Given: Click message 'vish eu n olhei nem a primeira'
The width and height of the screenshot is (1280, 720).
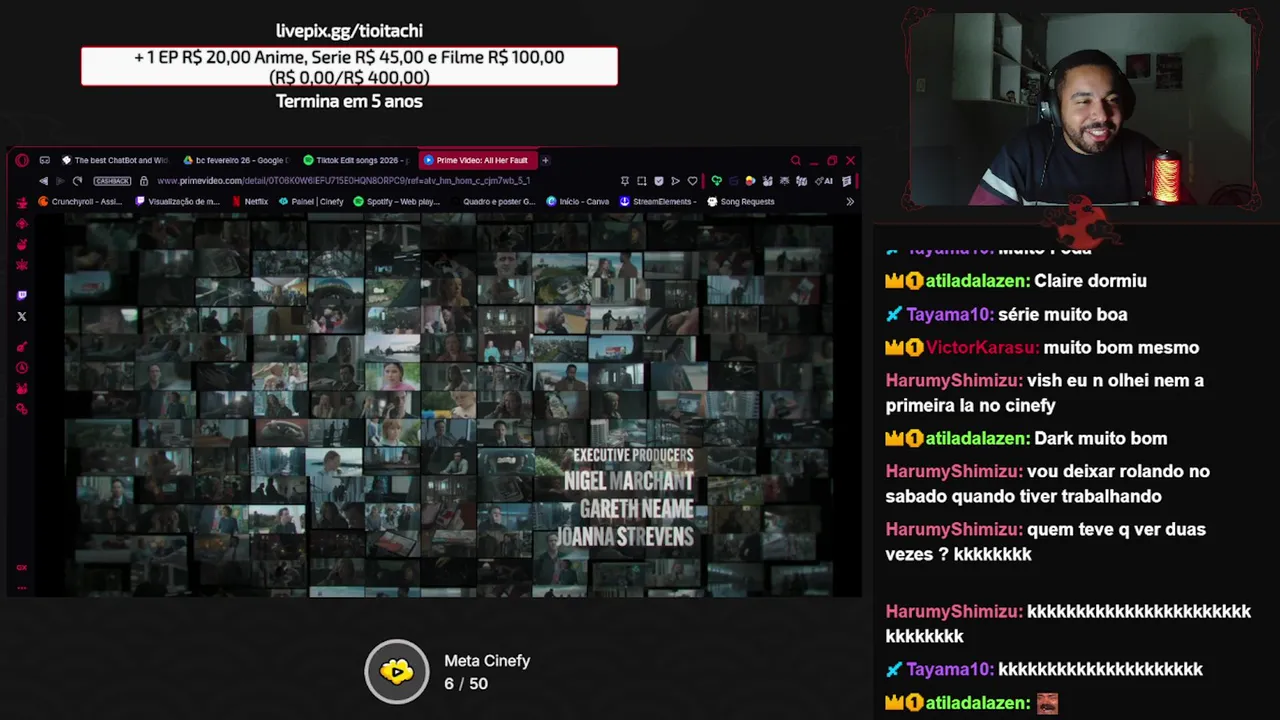Looking at the screenshot, I should click(1045, 392).
